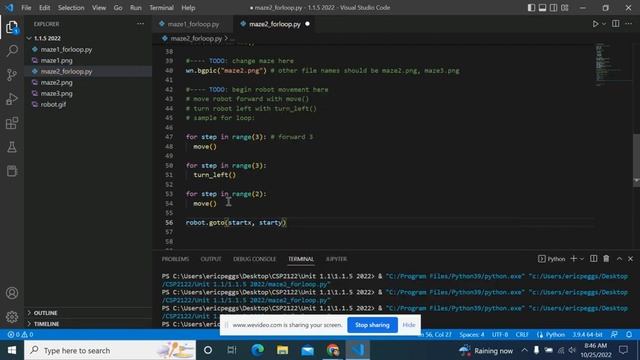Run the Python file with play icon
Image resolution: width=640 pixels, height=360 pixels.
(x=595, y=24)
